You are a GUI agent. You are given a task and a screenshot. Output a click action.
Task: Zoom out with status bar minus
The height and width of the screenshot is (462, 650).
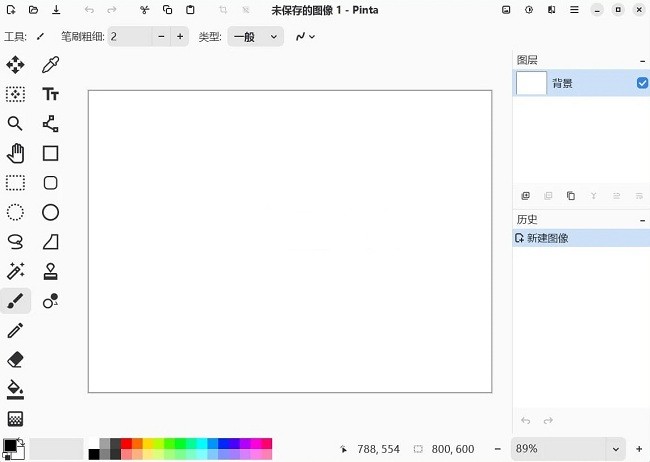(x=498, y=449)
